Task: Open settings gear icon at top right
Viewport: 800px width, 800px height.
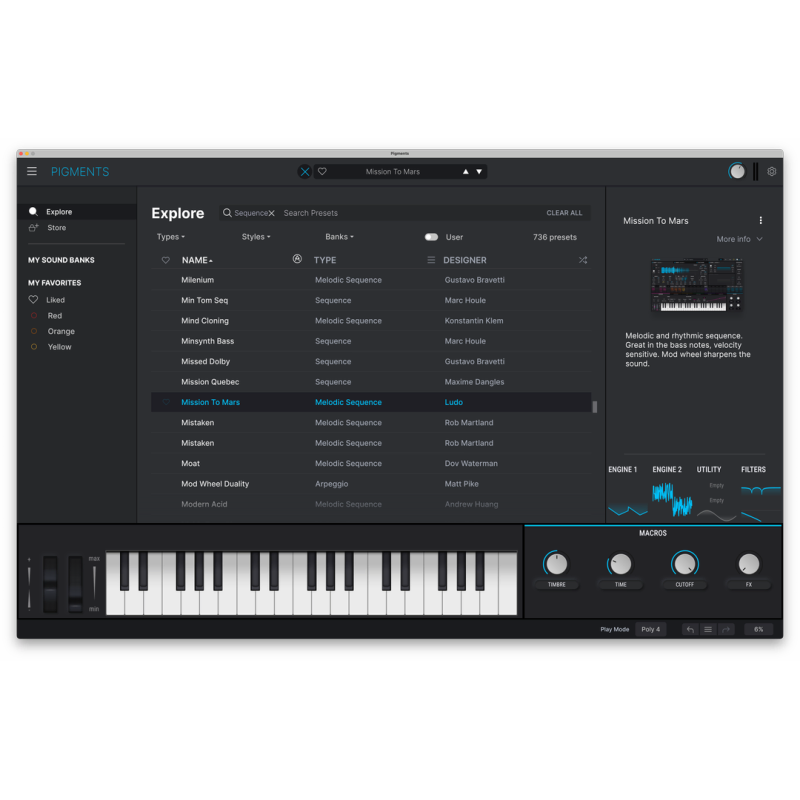Action: coord(771,171)
